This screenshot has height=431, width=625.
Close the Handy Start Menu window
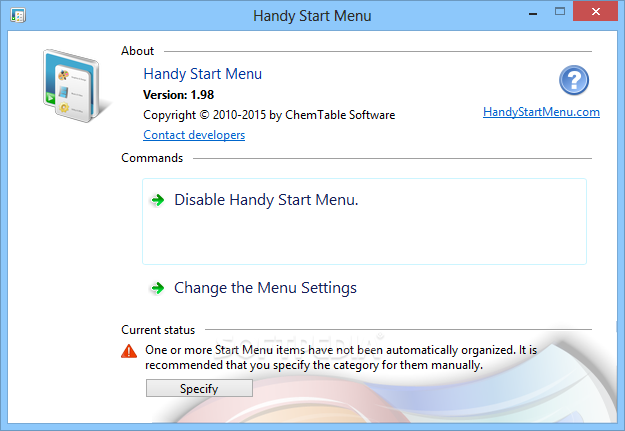pyautogui.click(x=596, y=11)
